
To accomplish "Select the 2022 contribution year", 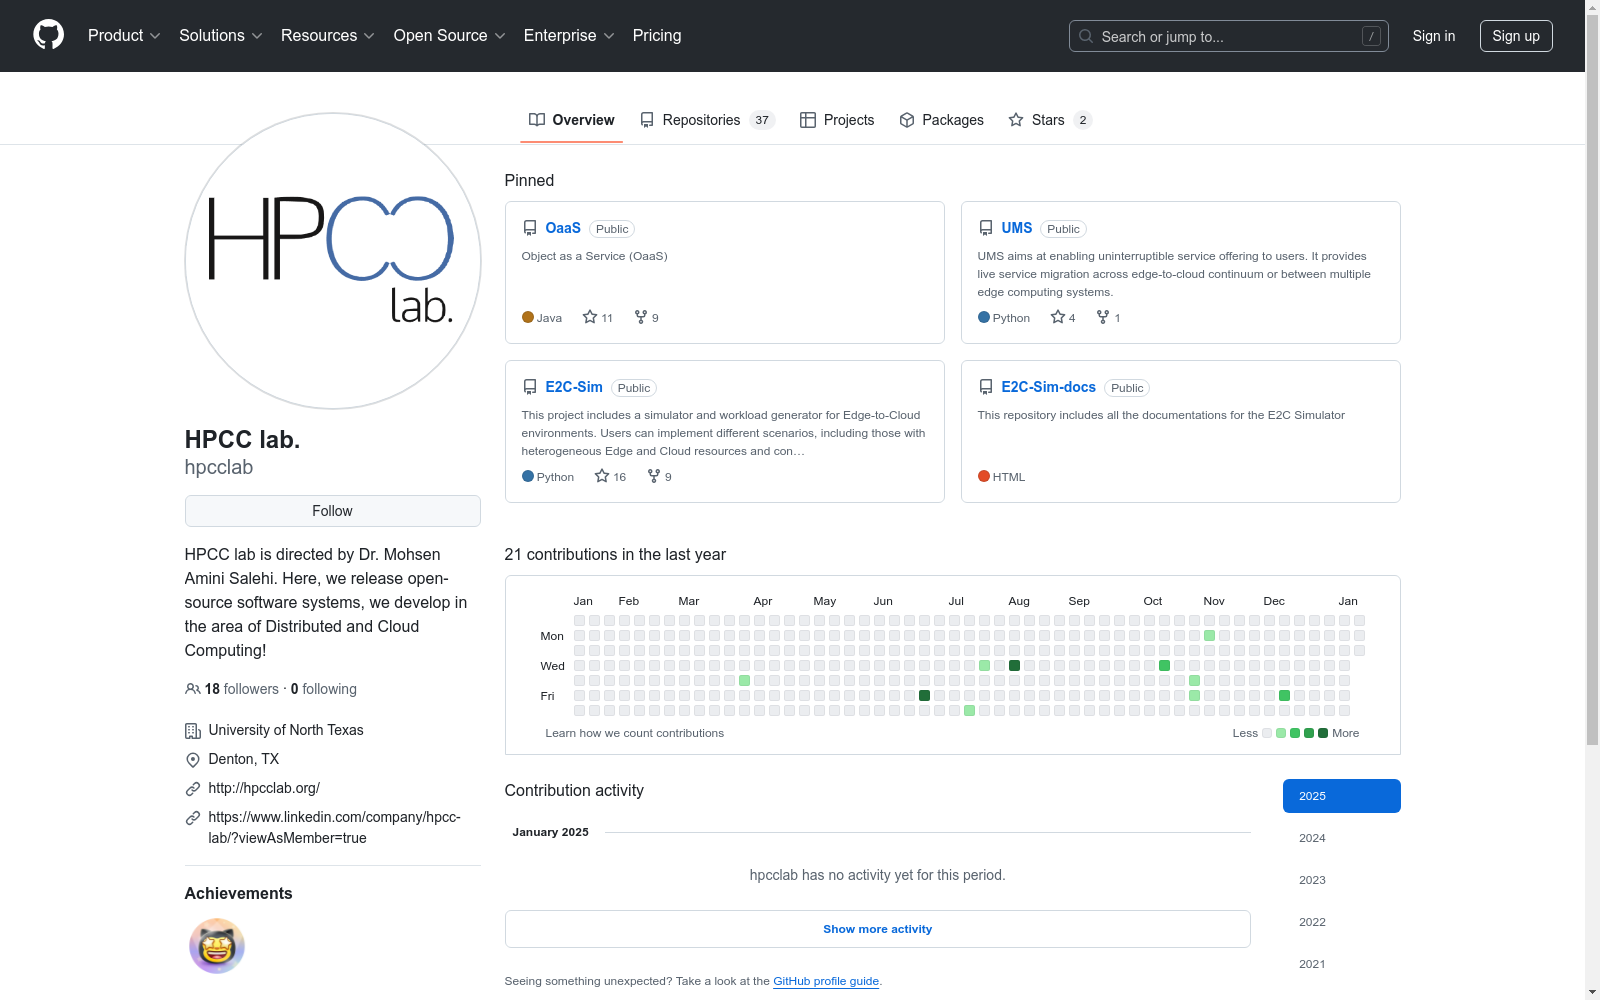I will pyautogui.click(x=1342, y=922).
